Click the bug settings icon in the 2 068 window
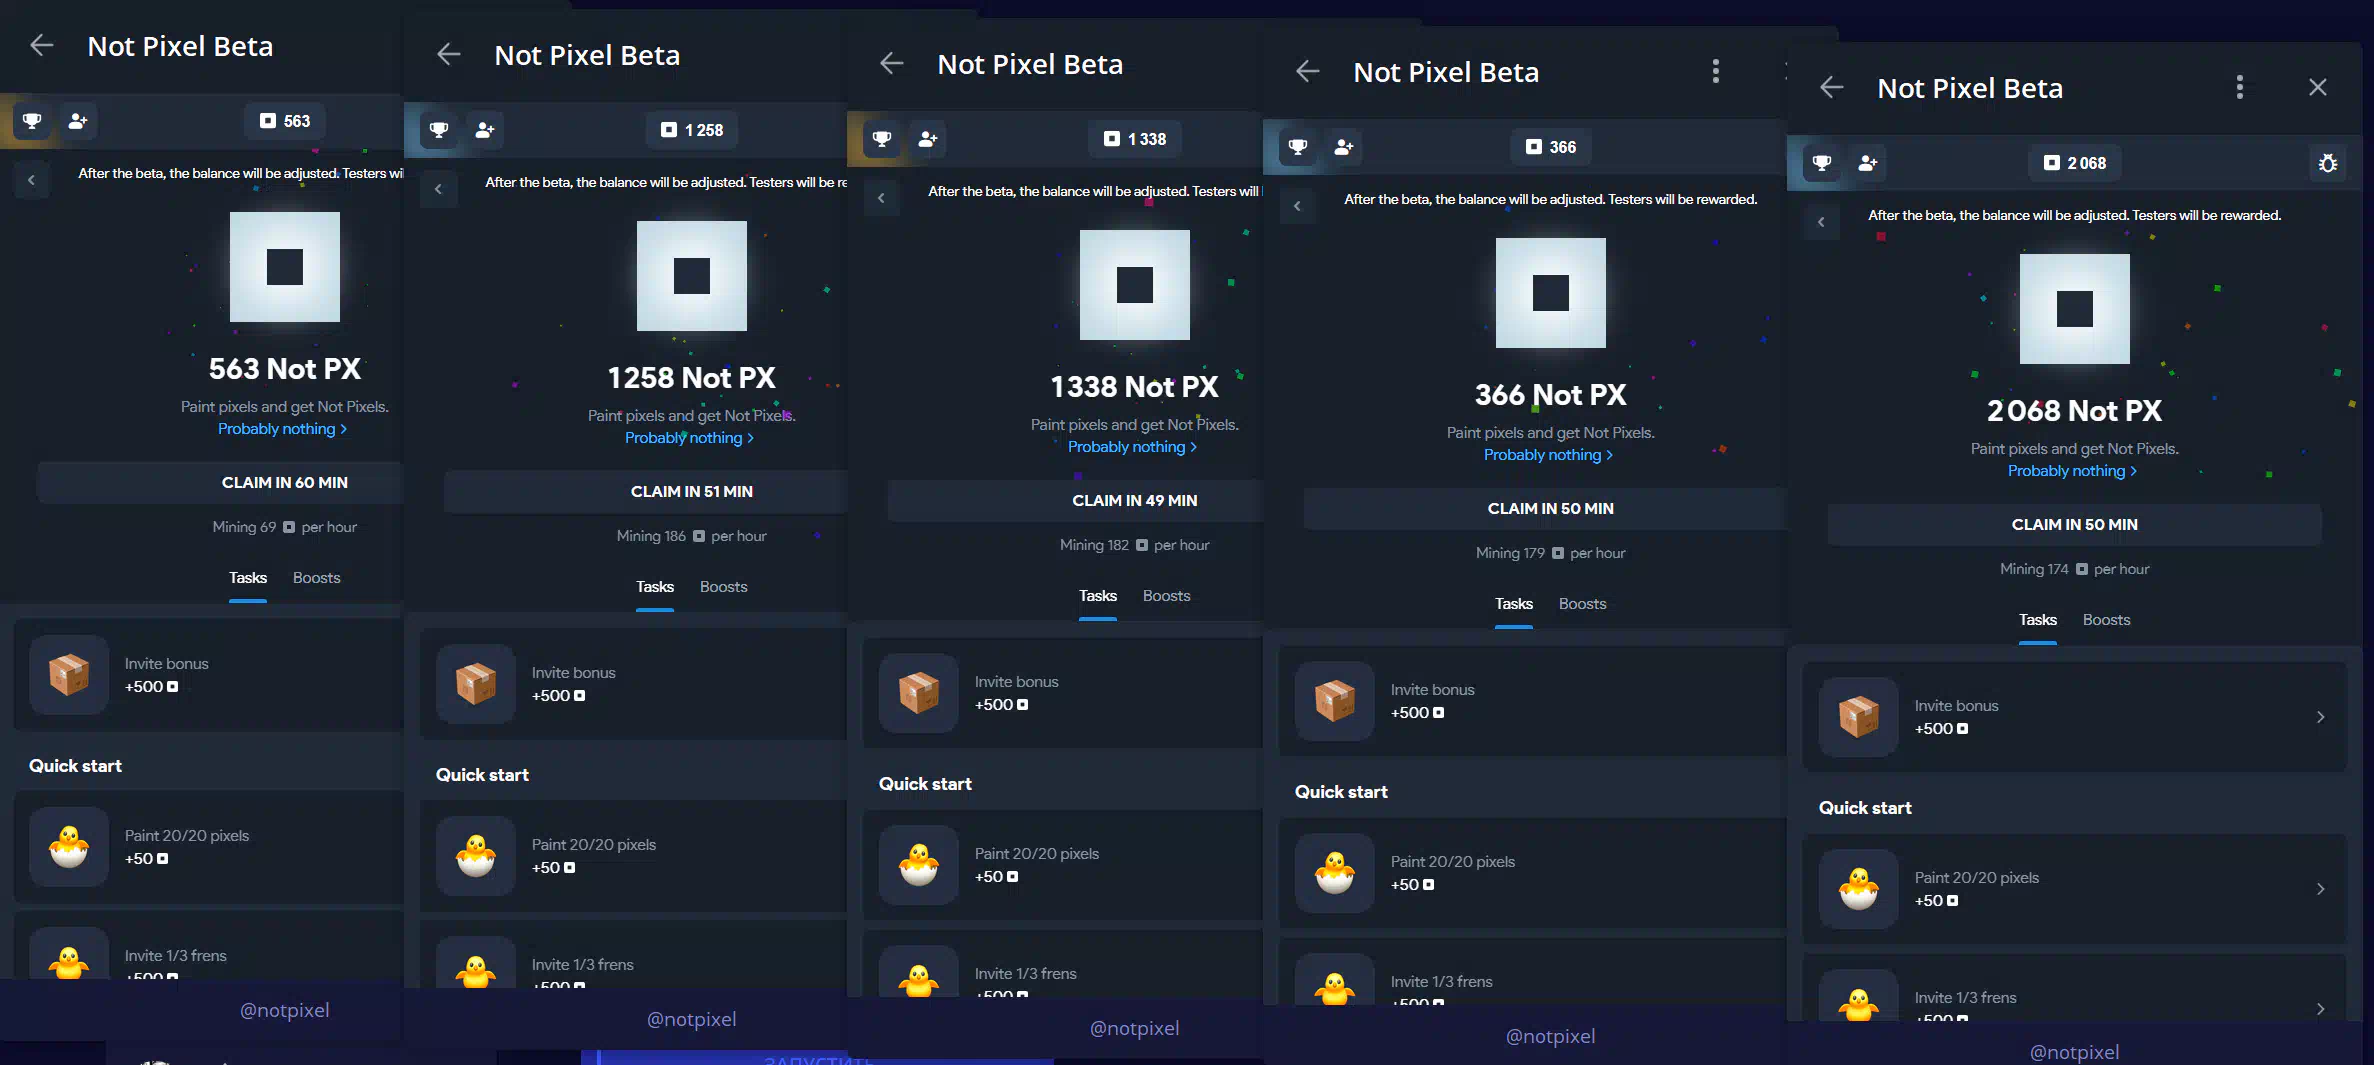Image resolution: width=2374 pixels, height=1065 pixels. pos(2328,163)
